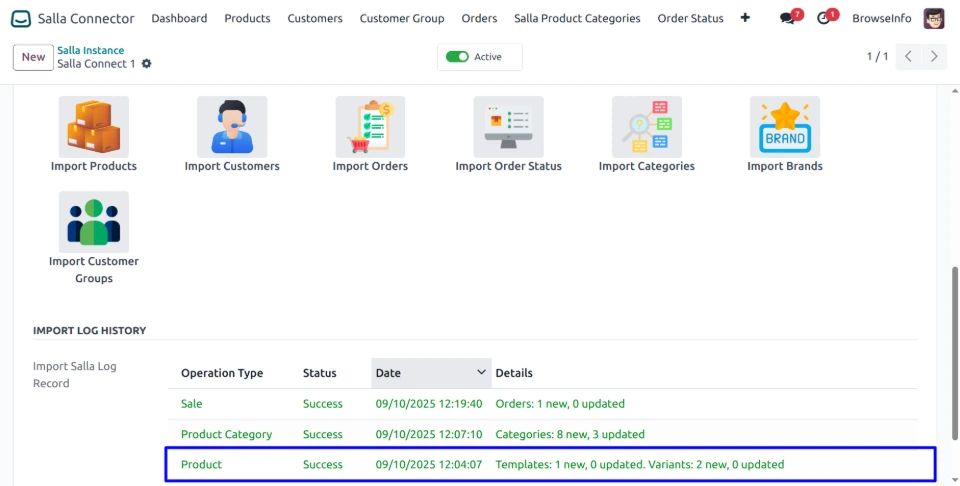Go to next record arrow
The height and width of the screenshot is (486, 960).
click(934, 57)
